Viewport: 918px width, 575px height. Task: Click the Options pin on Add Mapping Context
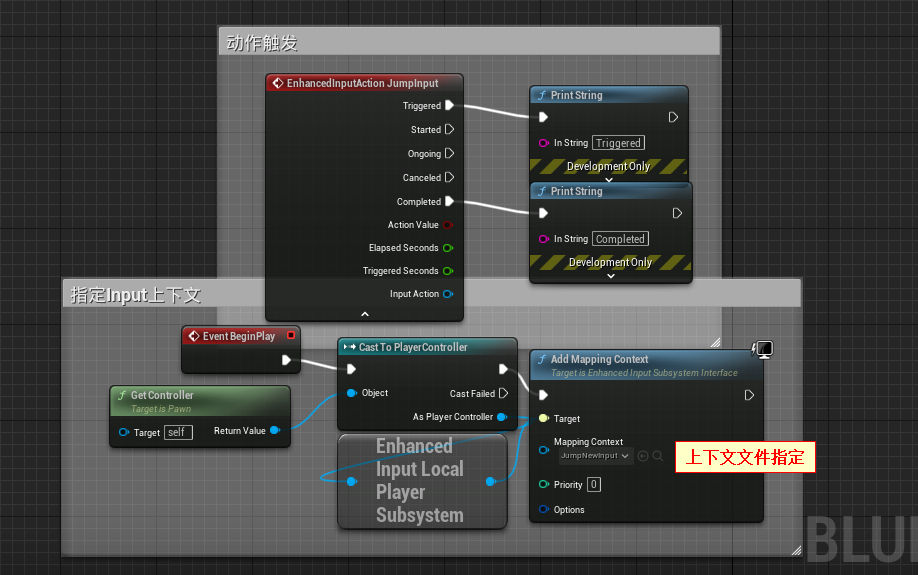(544, 510)
